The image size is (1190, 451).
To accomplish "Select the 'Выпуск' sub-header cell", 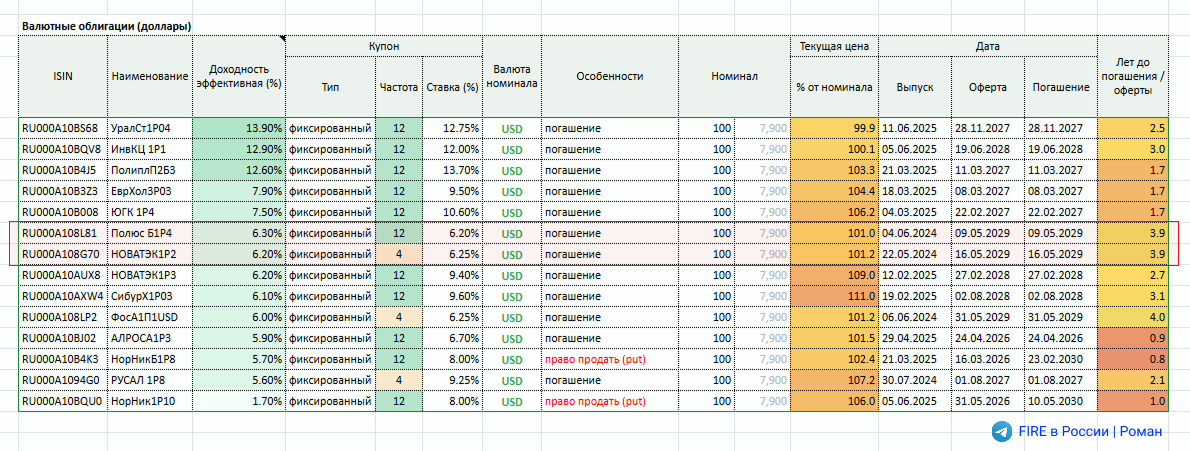I will point(915,87).
